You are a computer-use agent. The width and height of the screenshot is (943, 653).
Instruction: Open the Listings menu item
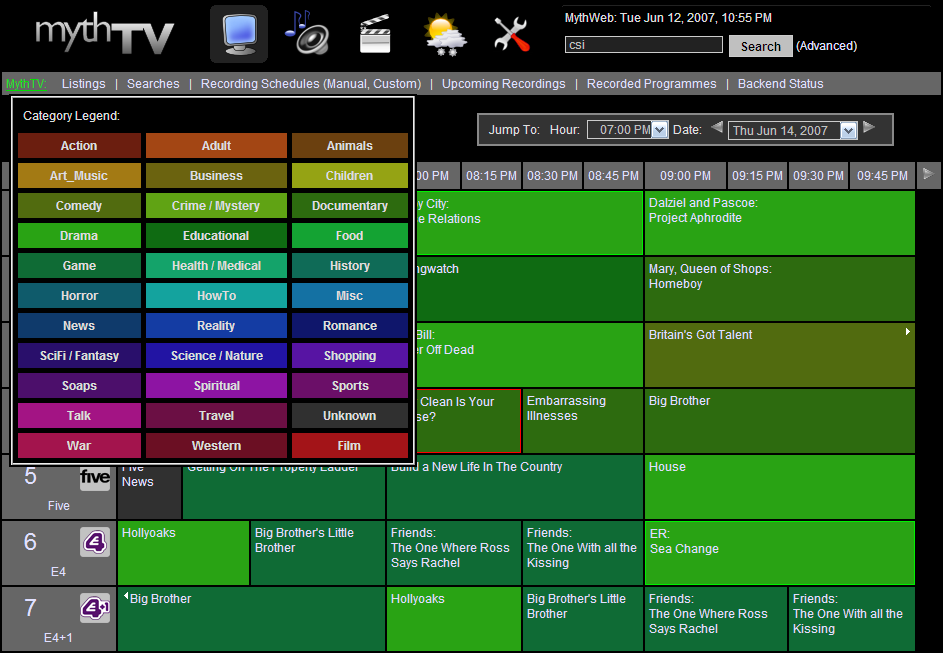pyautogui.click(x=84, y=84)
